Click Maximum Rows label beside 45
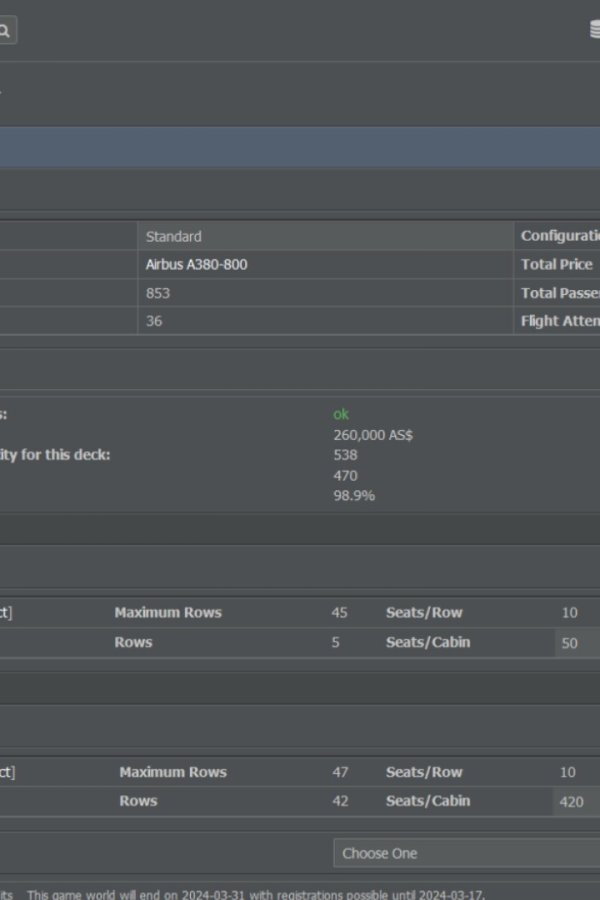Viewport: 600px width, 900px height. click(x=168, y=612)
